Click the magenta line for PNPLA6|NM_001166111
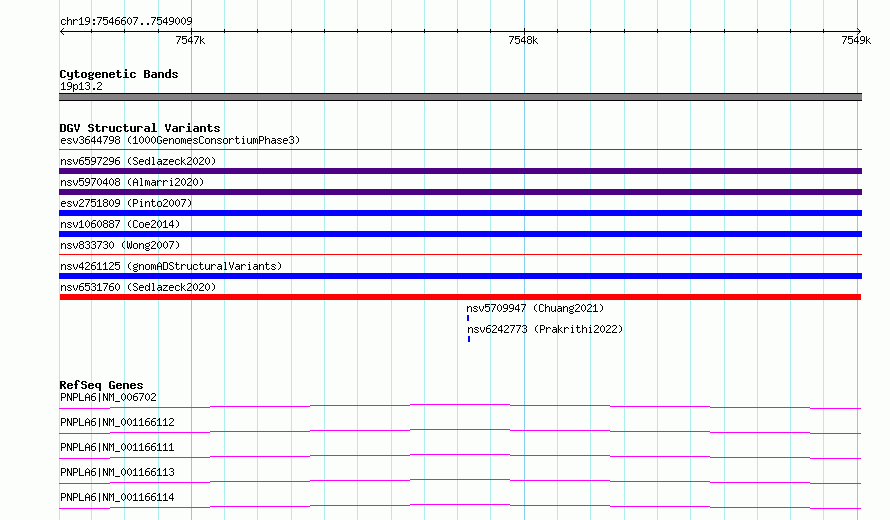 (x=460, y=456)
